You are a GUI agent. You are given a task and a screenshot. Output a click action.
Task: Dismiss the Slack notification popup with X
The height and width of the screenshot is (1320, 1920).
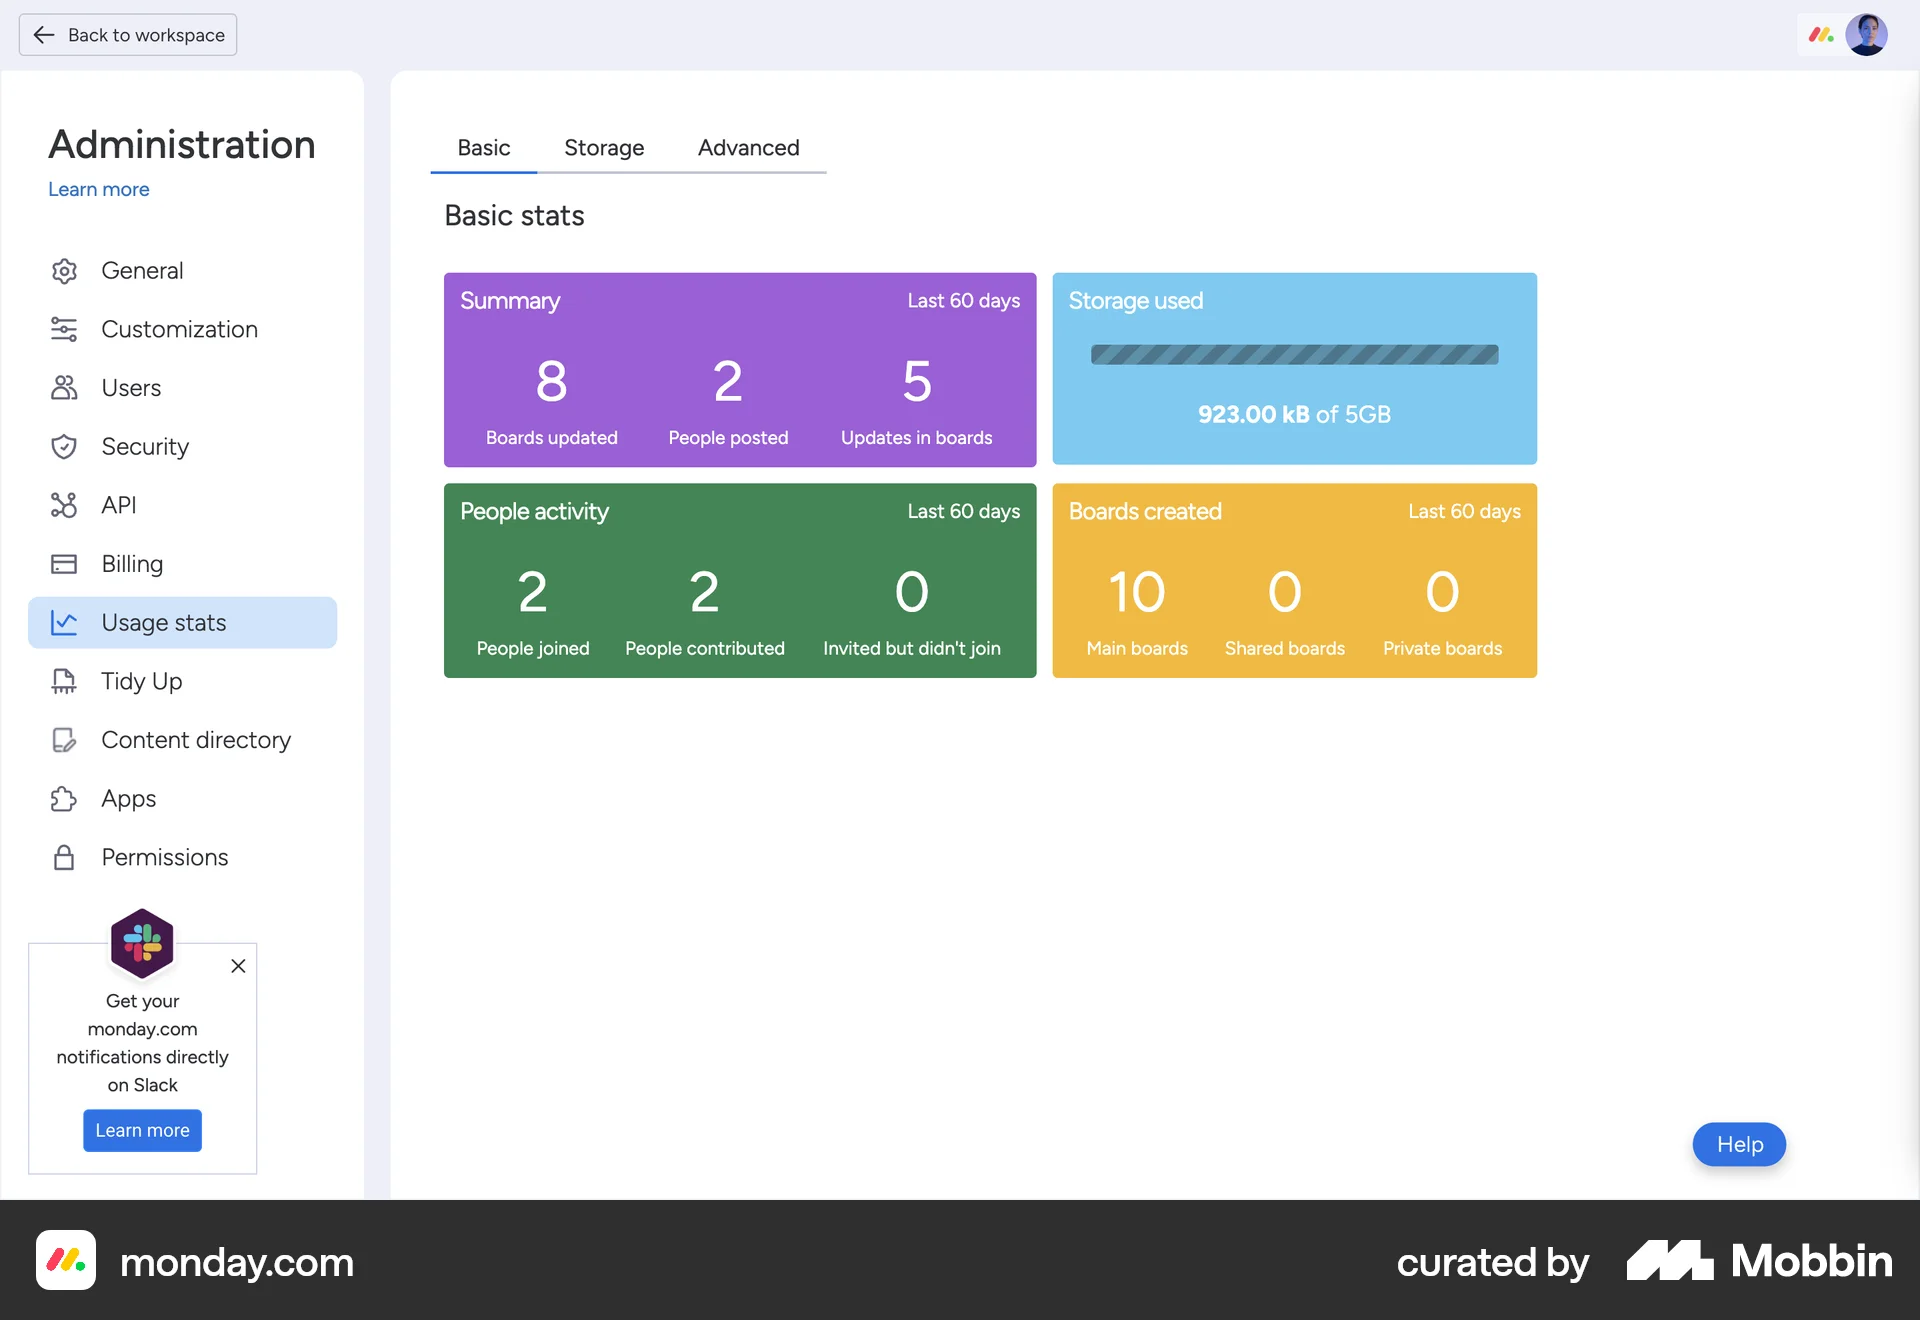[238, 966]
